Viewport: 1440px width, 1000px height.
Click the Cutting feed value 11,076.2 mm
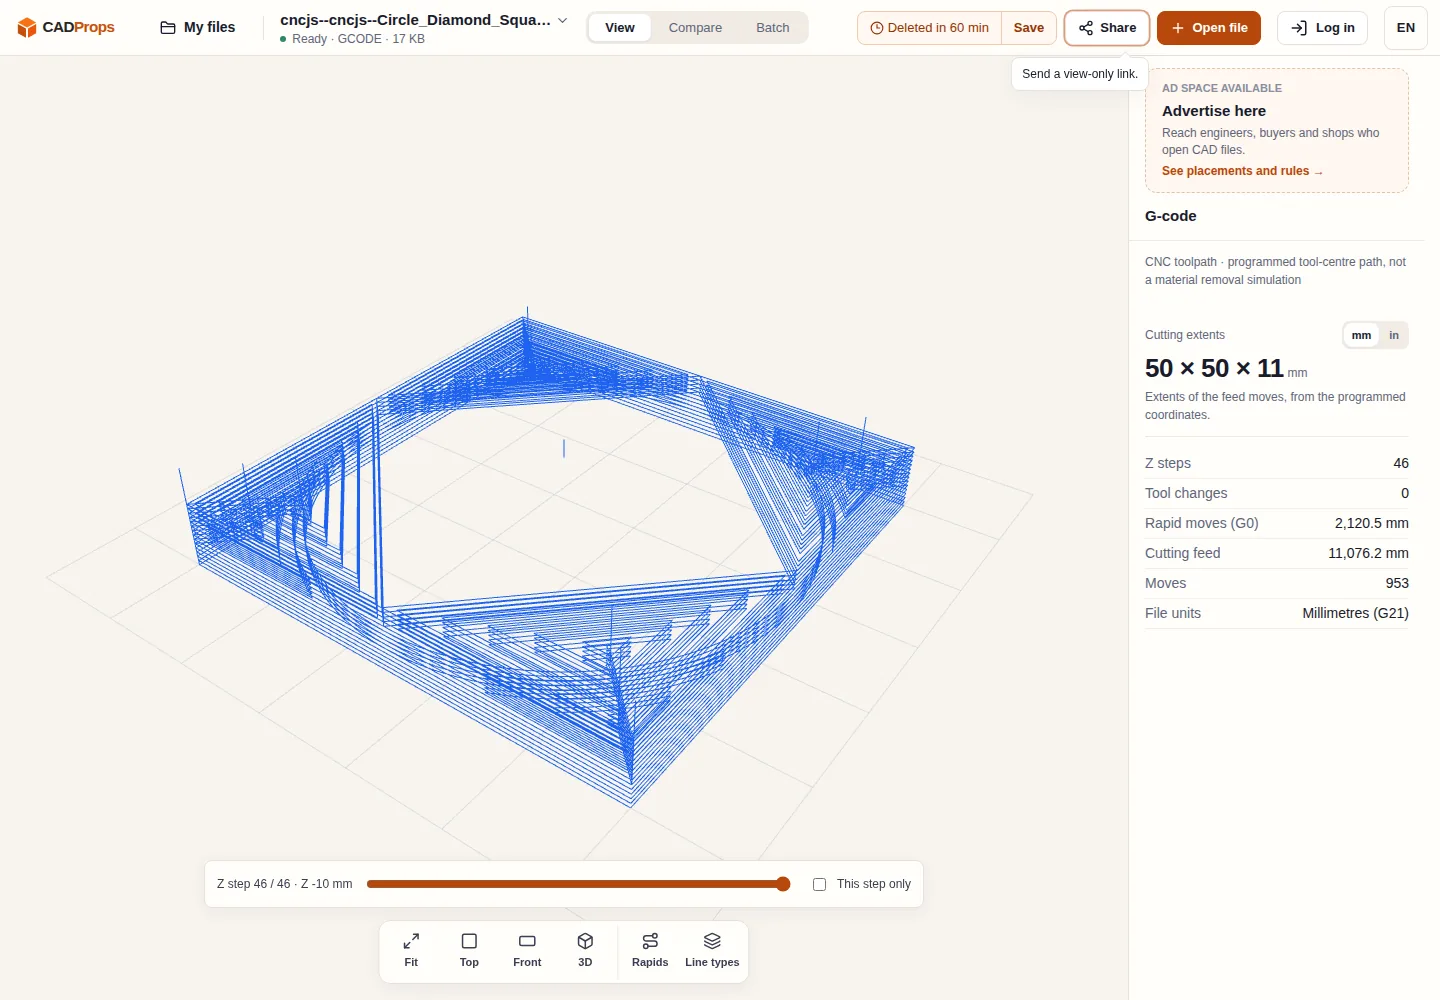(1368, 553)
